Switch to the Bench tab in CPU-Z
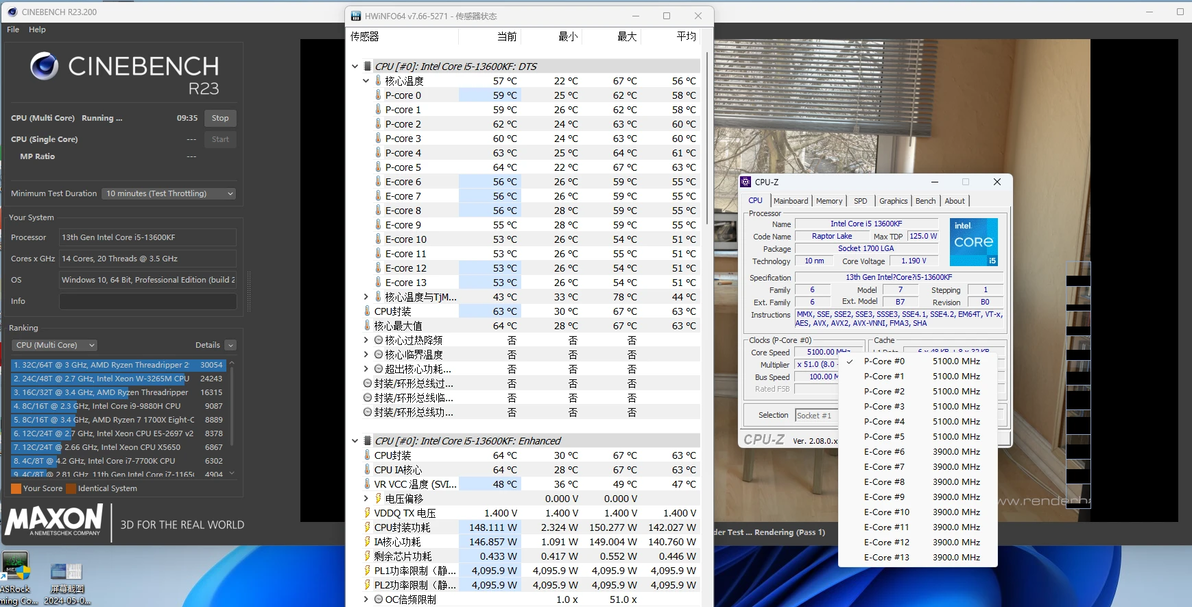The height and width of the screenshot is (607, 1192). 925,201
